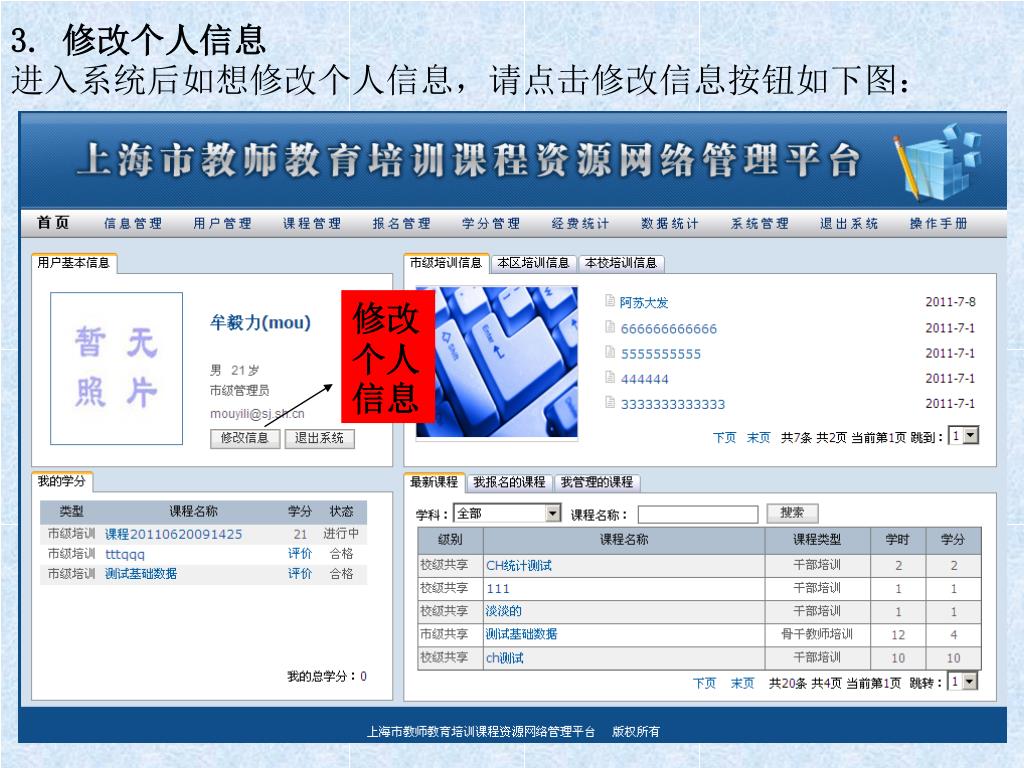1024x768 pixels.
Task: Open 测试基础数据 in the latest courses table
Action: coord(521,634)
